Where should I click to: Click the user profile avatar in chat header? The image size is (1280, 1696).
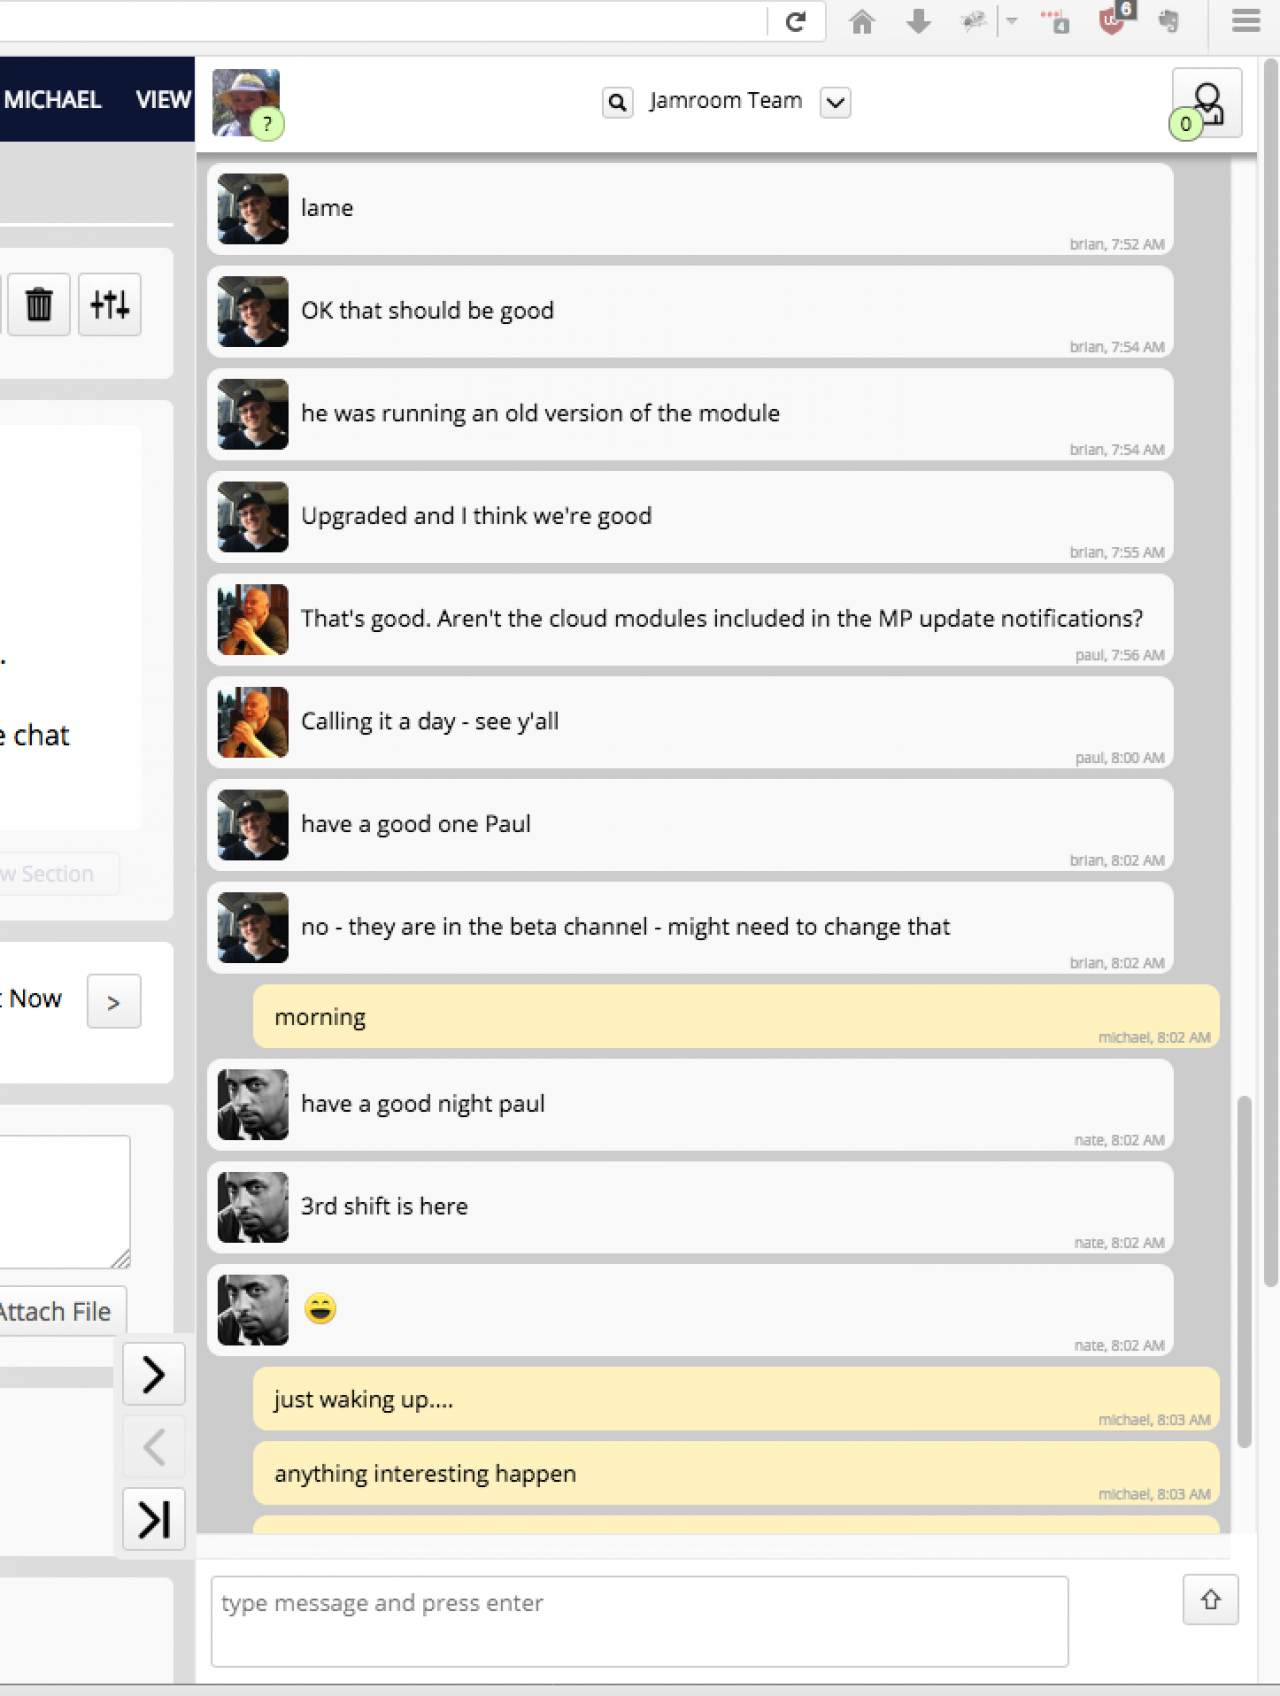246,102
